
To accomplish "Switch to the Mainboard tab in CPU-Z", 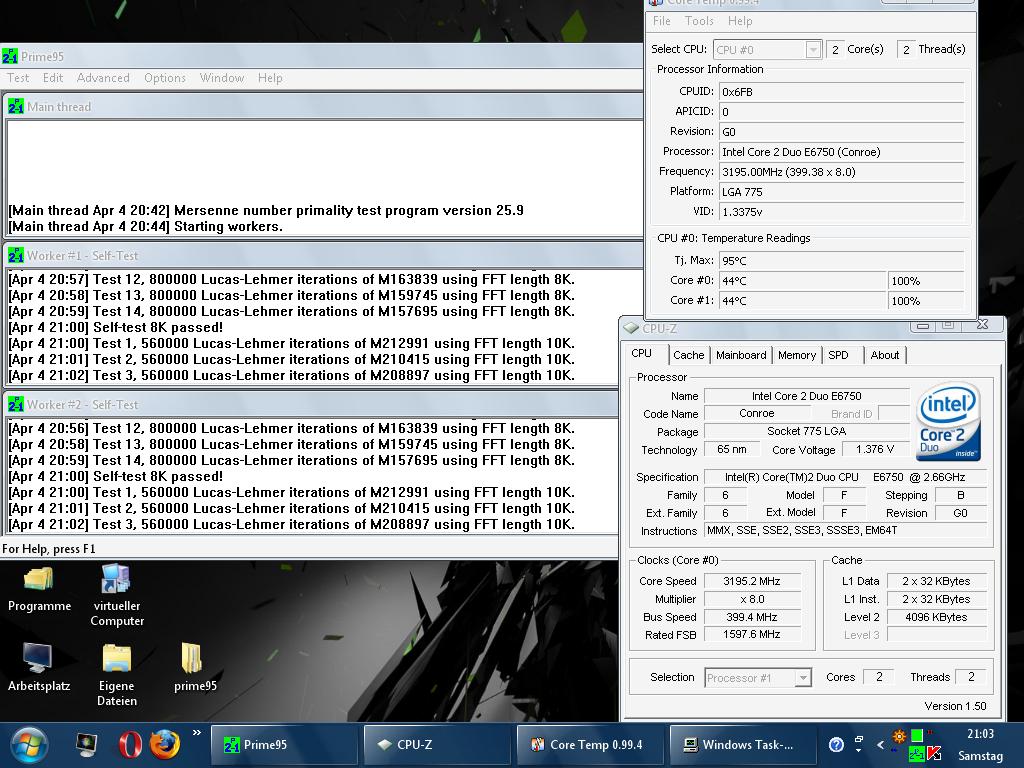I will point(741,355).
